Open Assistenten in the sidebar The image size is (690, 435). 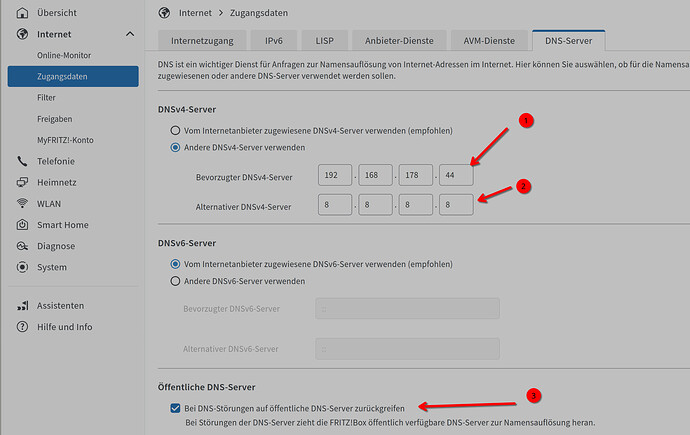[60, 305]
